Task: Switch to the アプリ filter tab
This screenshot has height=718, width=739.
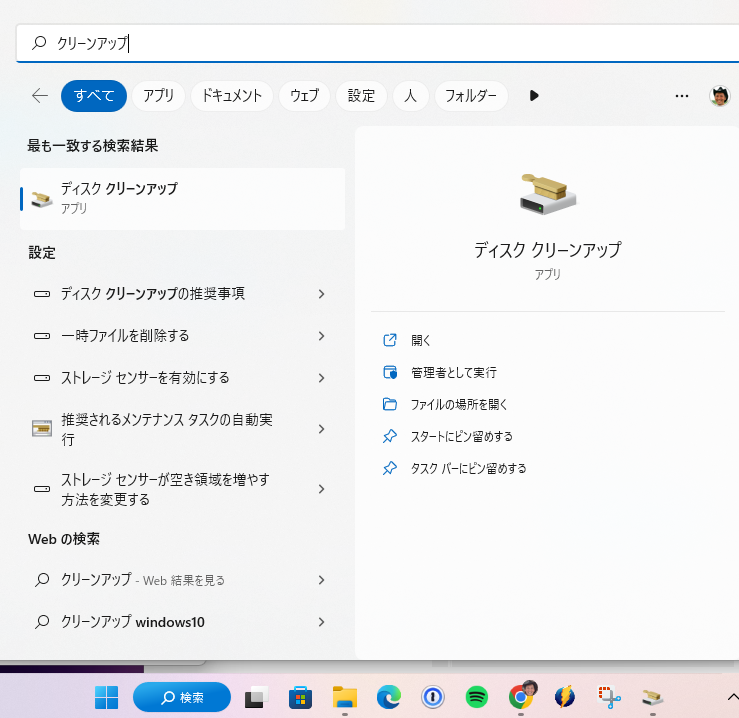Action: [x=158, y=96]
